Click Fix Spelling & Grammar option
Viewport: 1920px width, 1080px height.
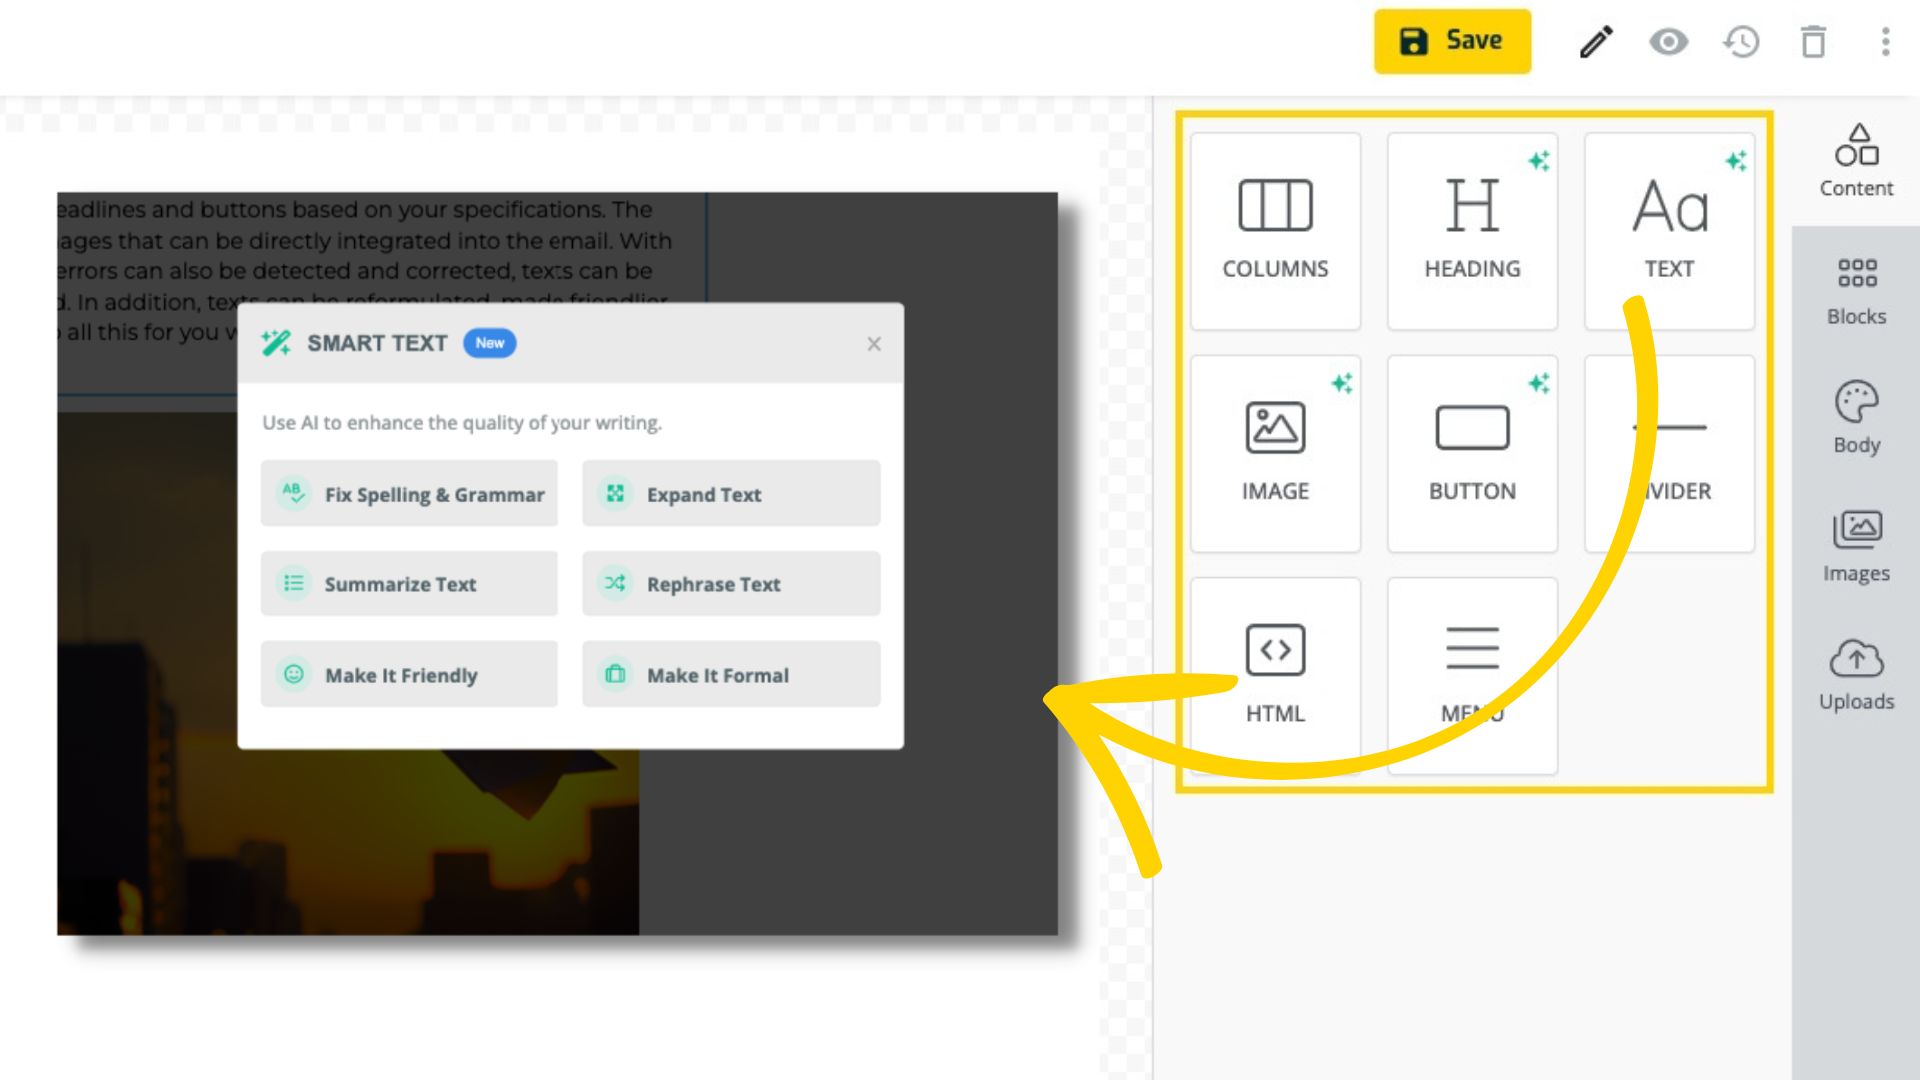[x=409, y=494]
